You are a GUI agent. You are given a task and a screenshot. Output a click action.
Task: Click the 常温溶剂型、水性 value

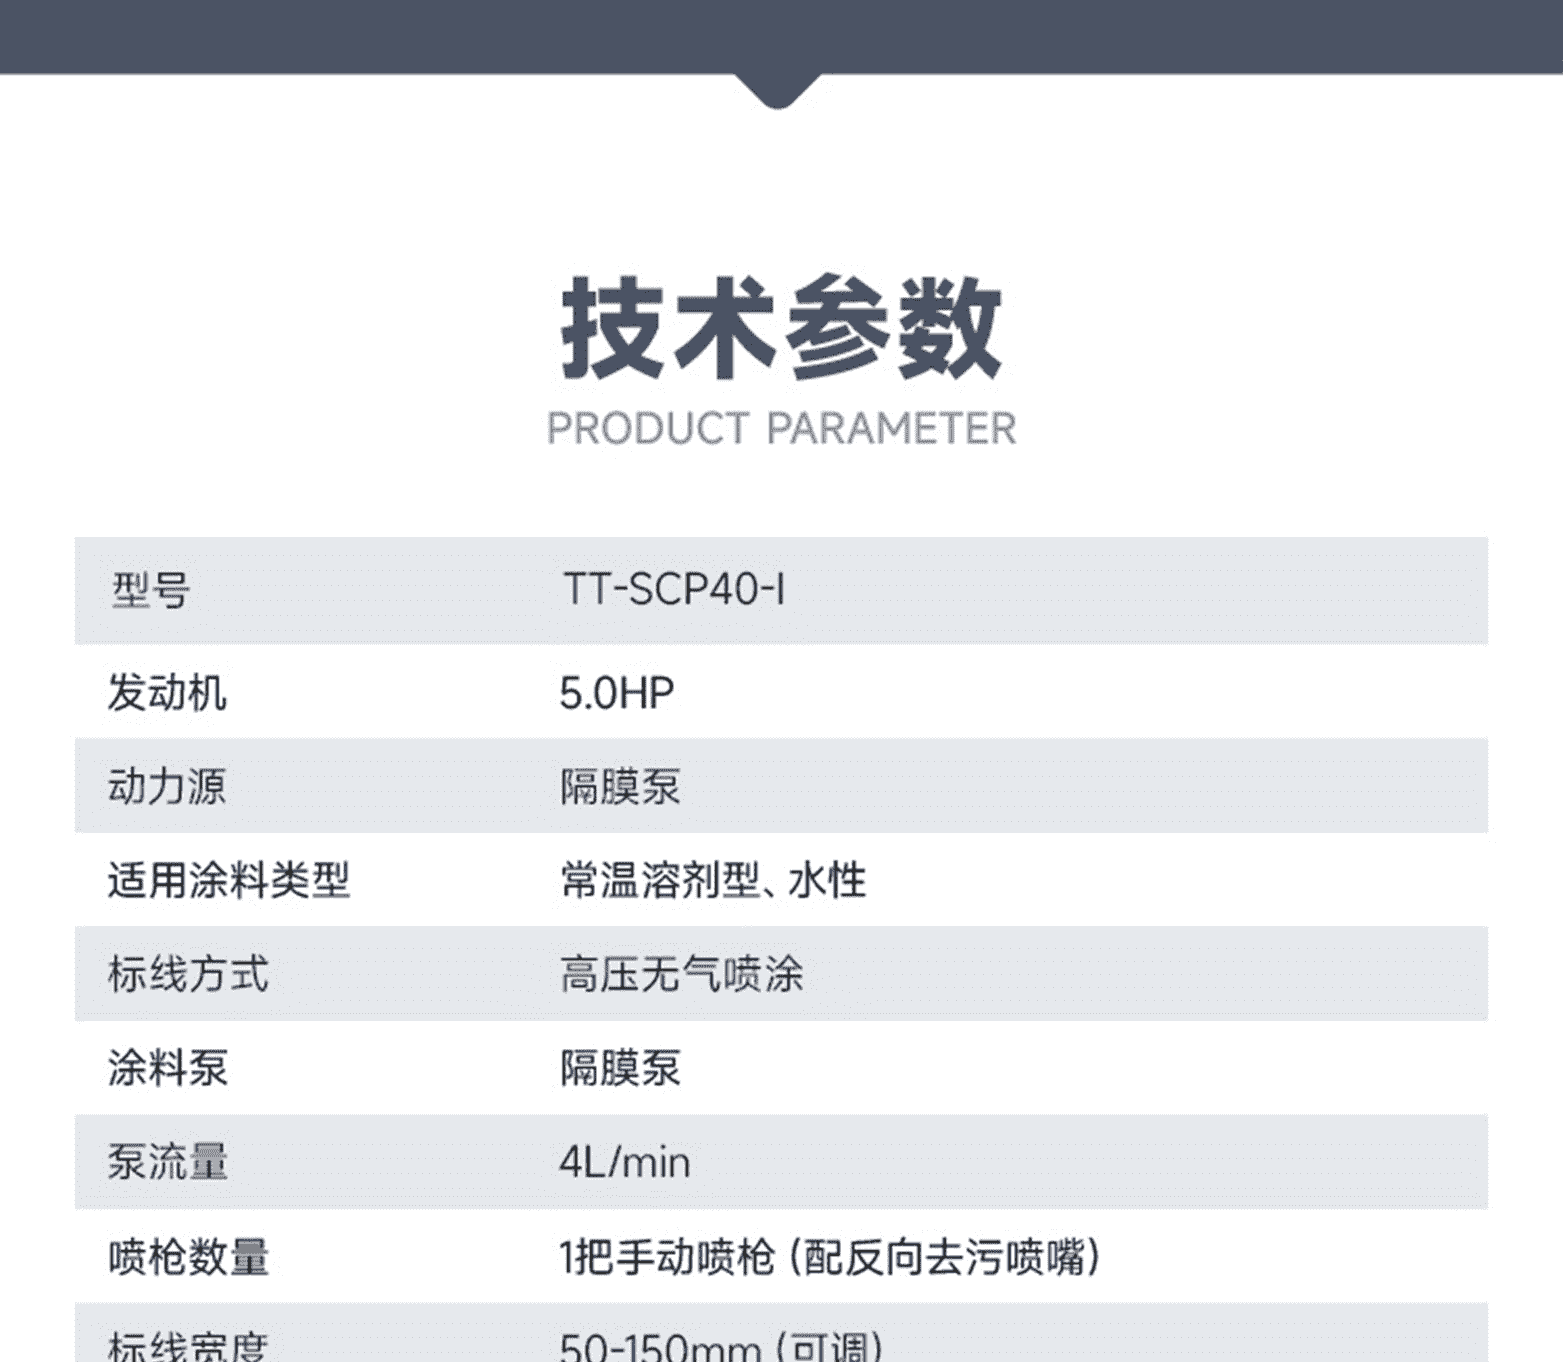click(713, 880)
